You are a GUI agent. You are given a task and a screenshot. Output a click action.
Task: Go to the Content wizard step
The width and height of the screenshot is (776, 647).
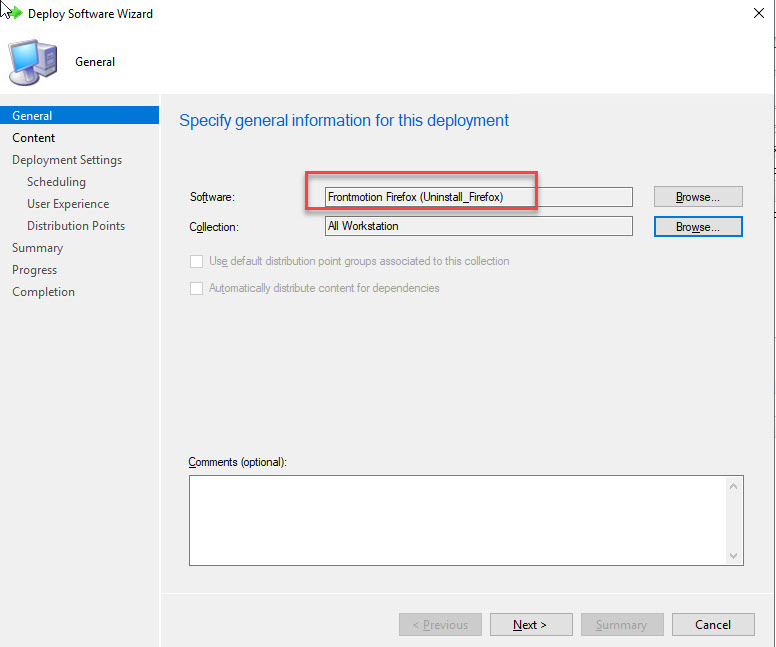(34, 138)
